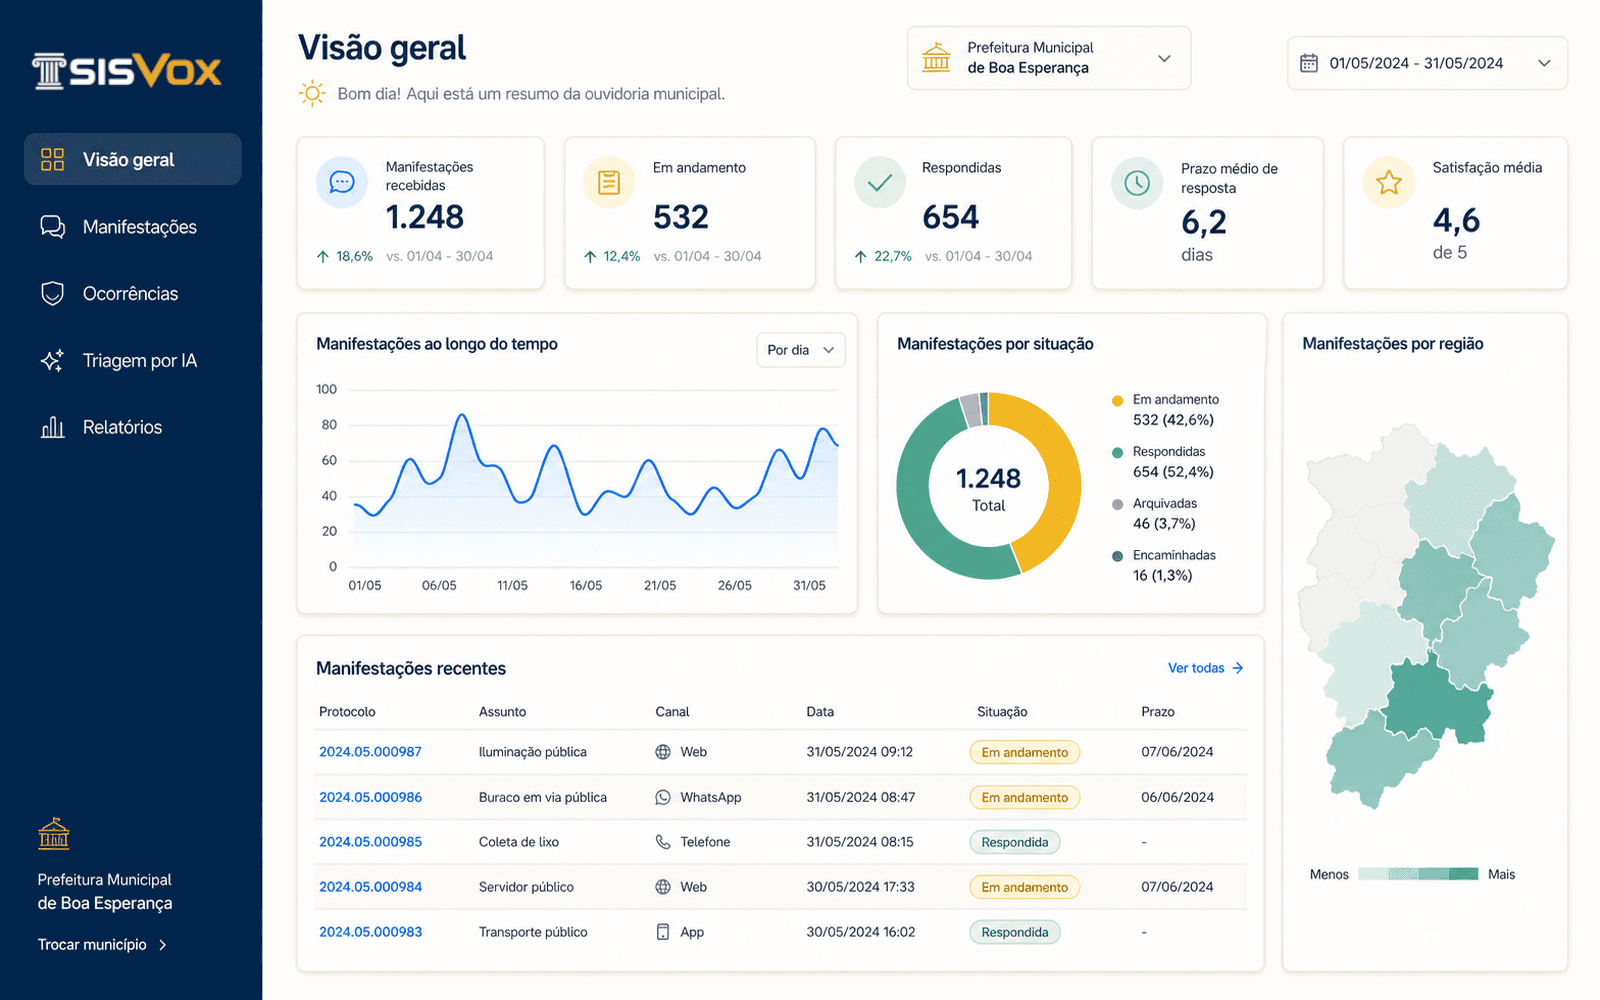Screen dimensions: 1600x1000
Task: Expand the Por dia chart interval dropdown
Action: point(800,350)
